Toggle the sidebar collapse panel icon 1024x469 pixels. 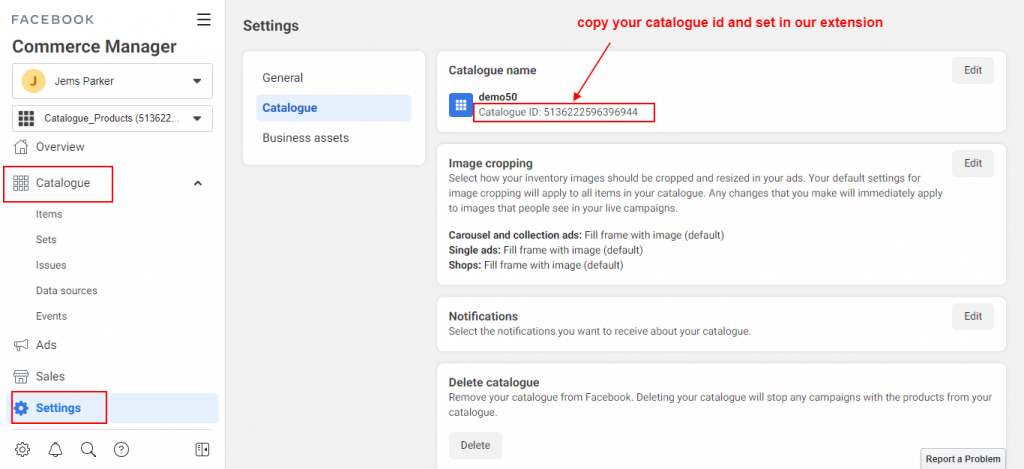tap(202, 449)
